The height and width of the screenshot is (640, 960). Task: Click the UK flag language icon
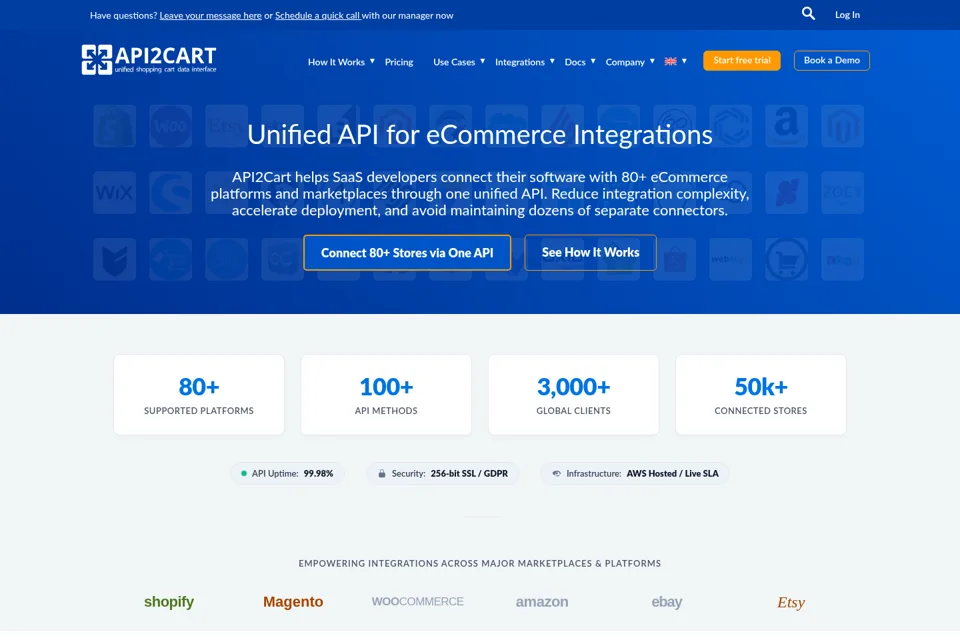670,61
